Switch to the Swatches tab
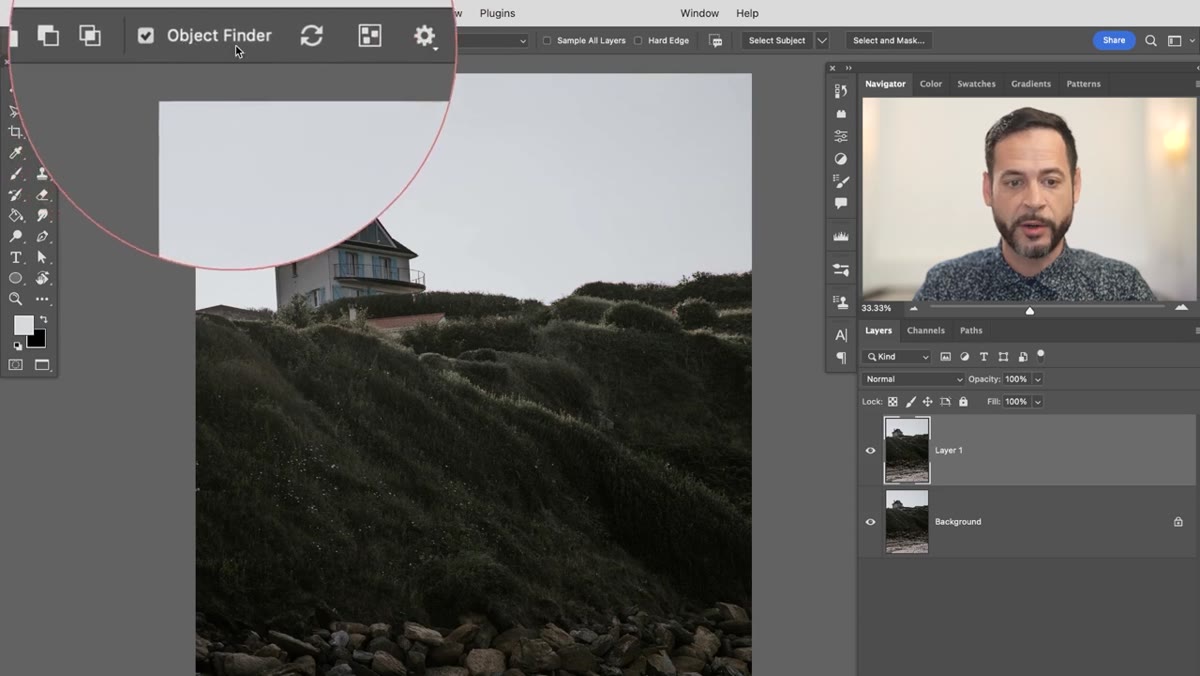Image resolution: width=1200 pixels, height=676 pixels. click(x=976, y=84)
